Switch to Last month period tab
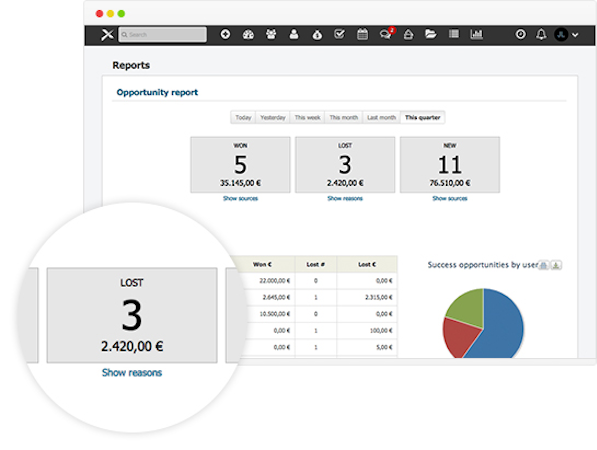 382,117
